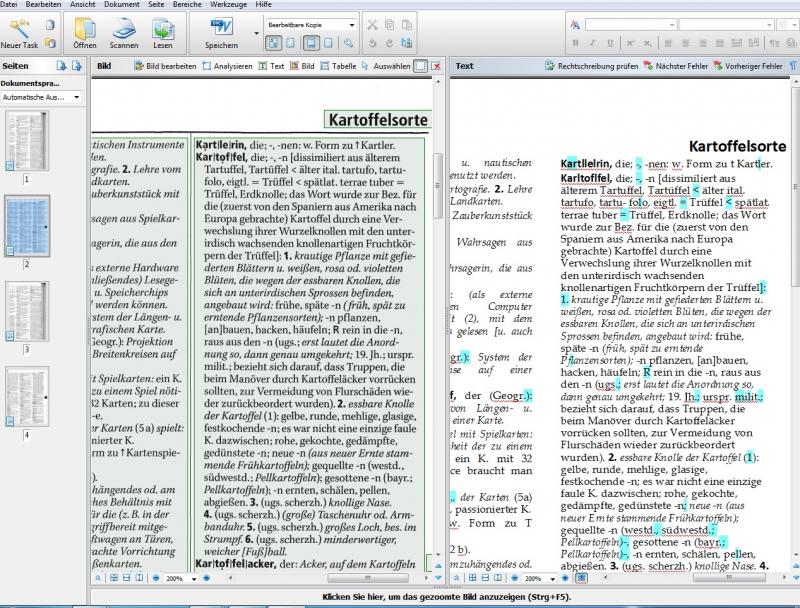
Task: Click zoom-in plus in Text pane
Action: 565,578
